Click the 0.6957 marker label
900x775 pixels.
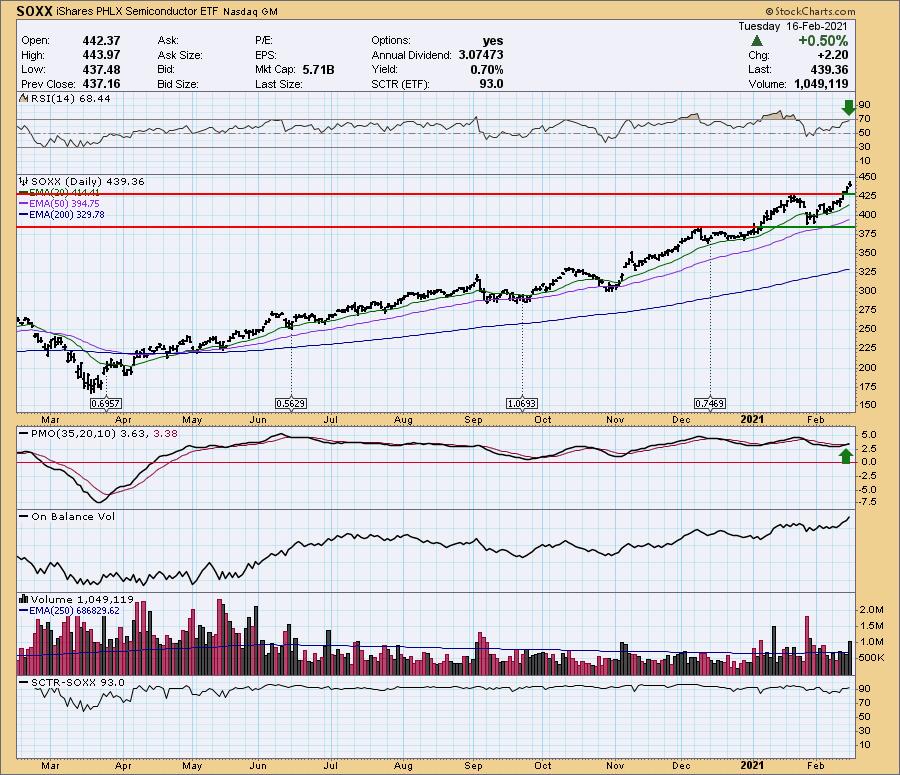[x=106, y=404]
